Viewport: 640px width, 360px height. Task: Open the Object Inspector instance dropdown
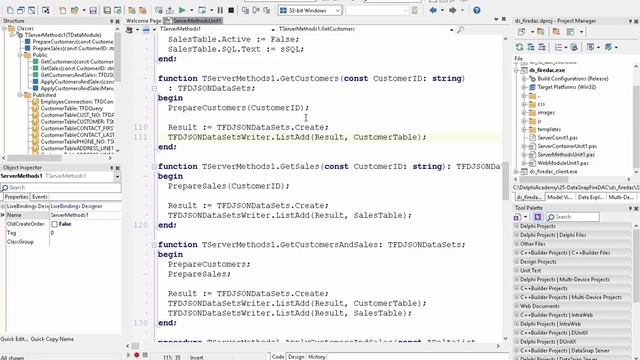(117, 176)
